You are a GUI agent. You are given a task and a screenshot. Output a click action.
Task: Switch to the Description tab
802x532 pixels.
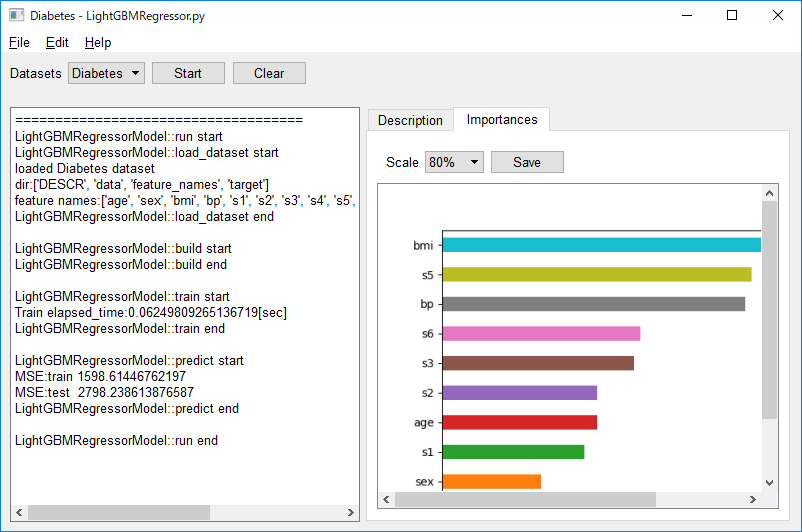410,120
